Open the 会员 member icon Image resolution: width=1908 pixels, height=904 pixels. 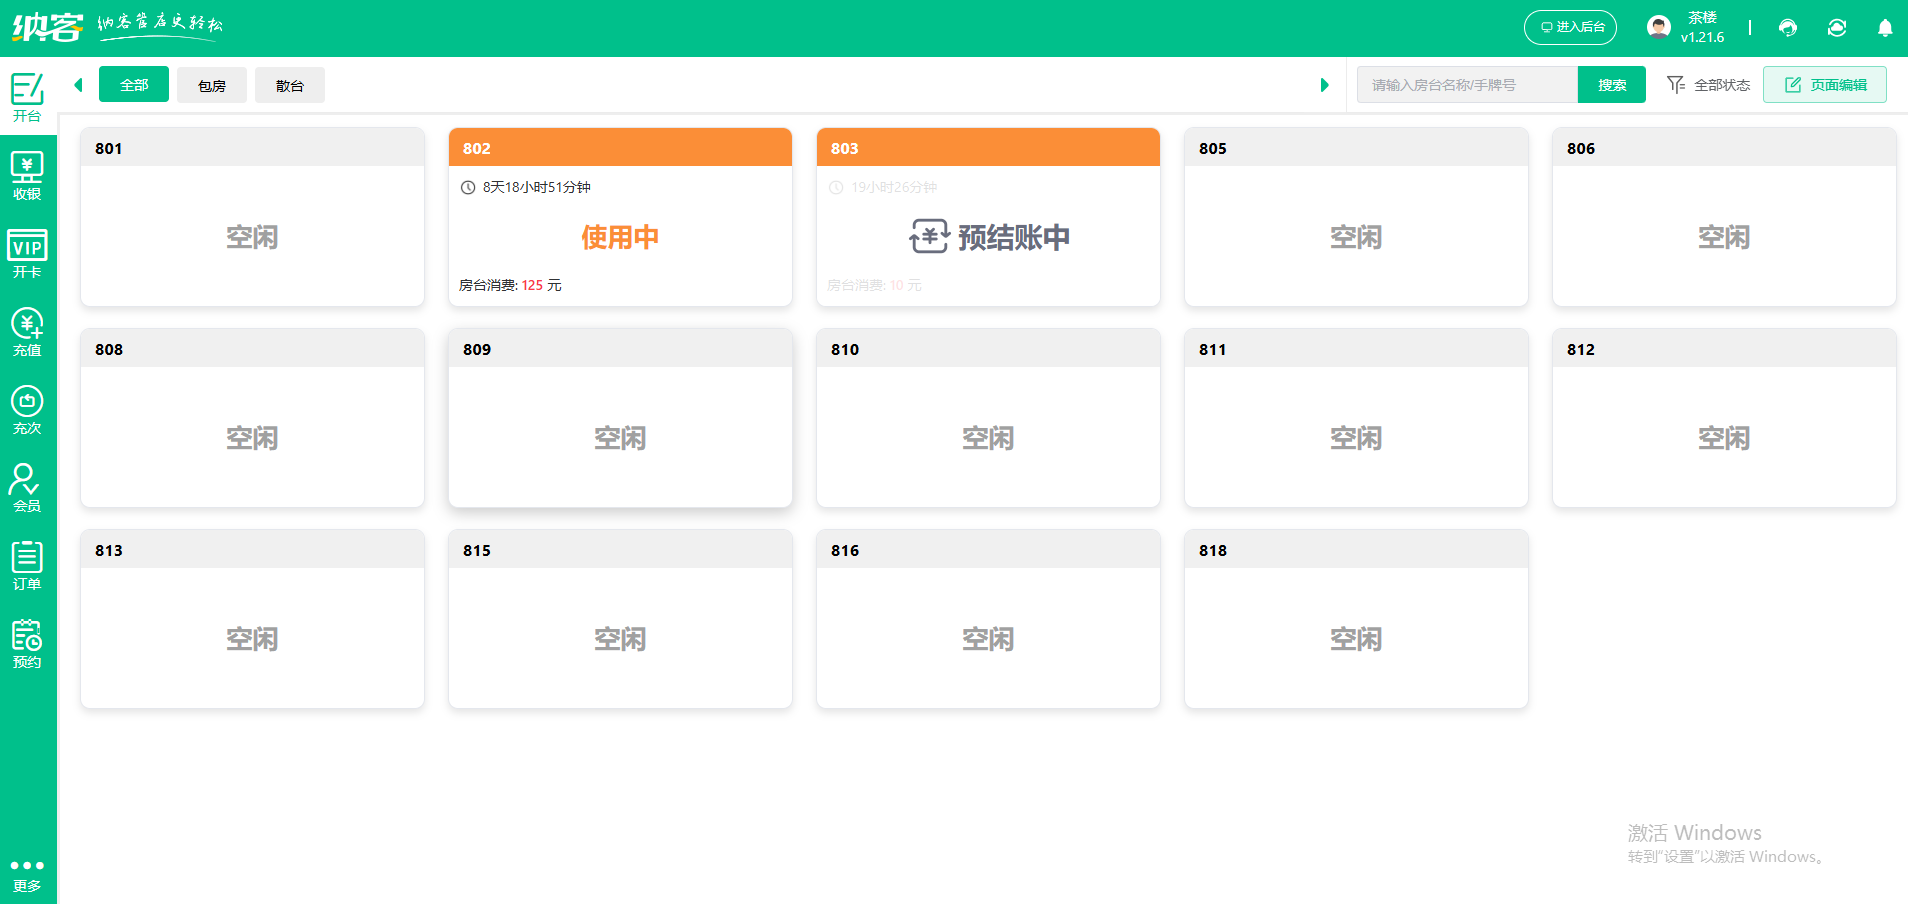(27, 488)
